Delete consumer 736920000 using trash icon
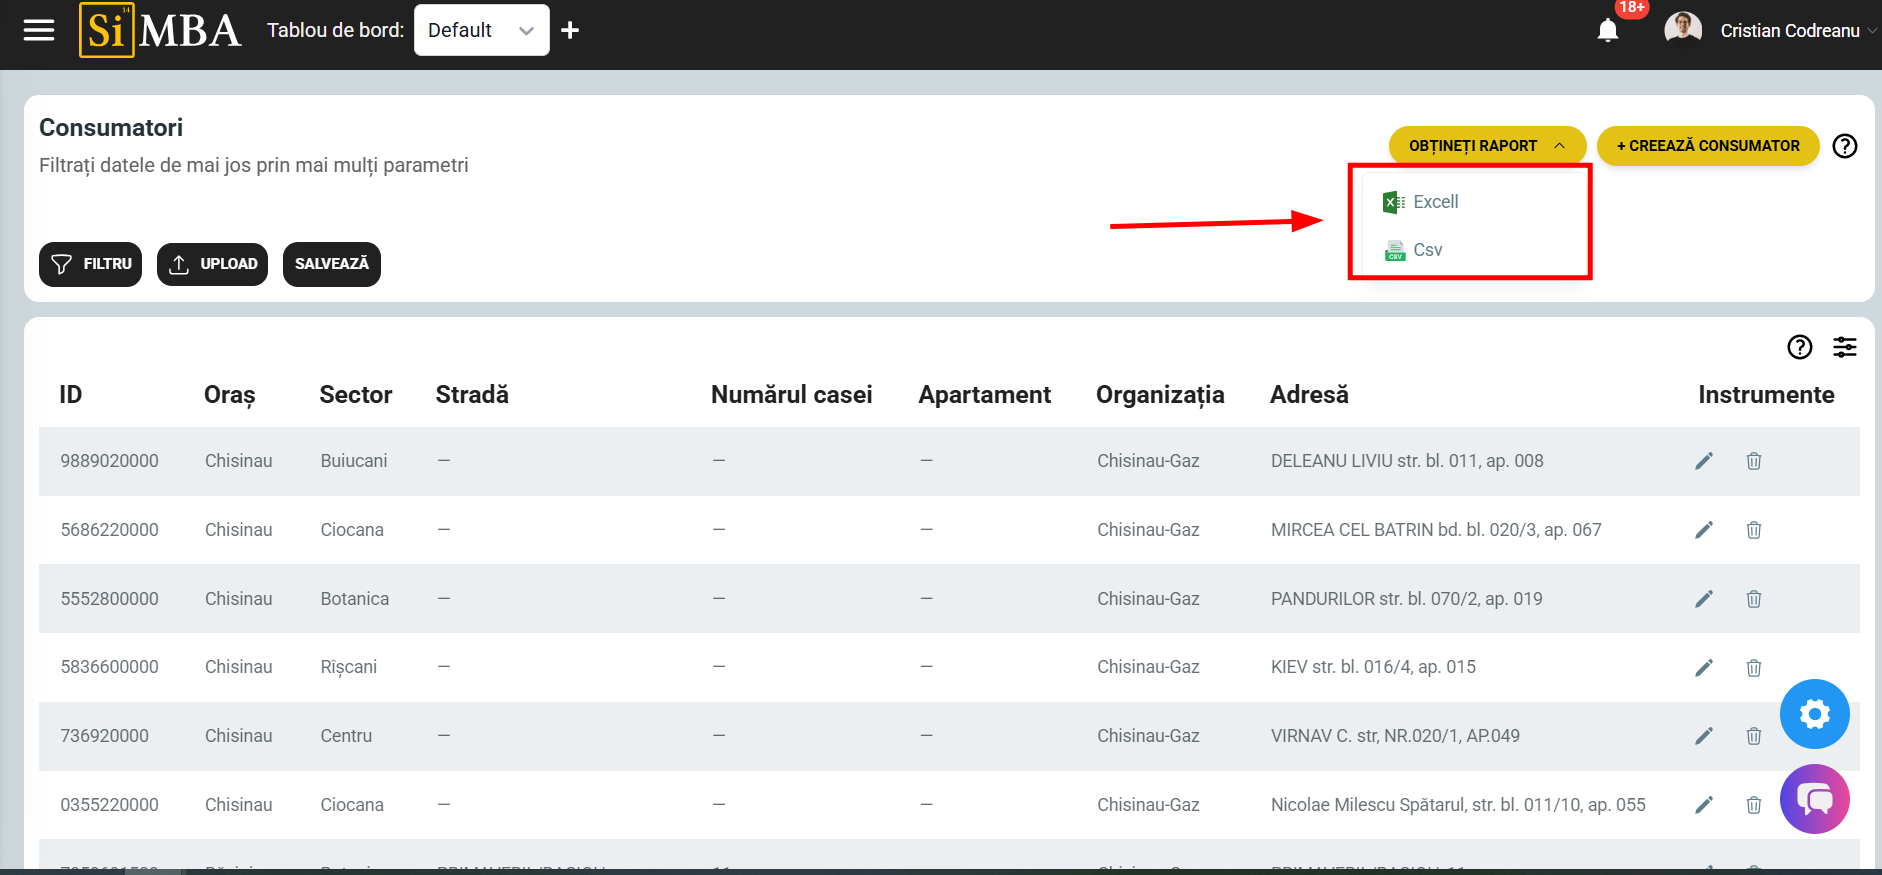The height and width of the screenshot is (875, 1882). tap(1753, 736)
